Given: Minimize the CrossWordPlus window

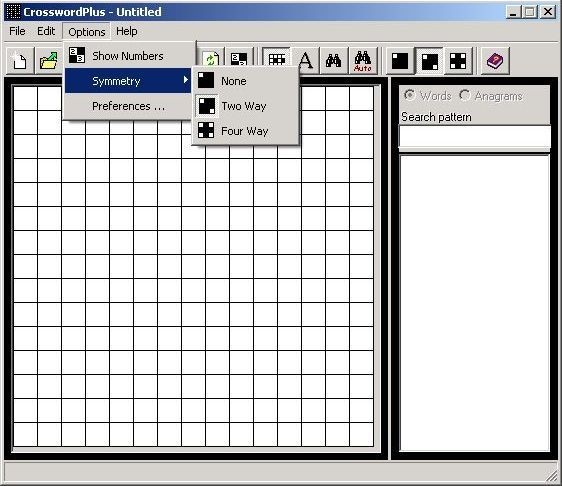Looking at the screenshot, I should pyautogui.click(x=513, y=12).
